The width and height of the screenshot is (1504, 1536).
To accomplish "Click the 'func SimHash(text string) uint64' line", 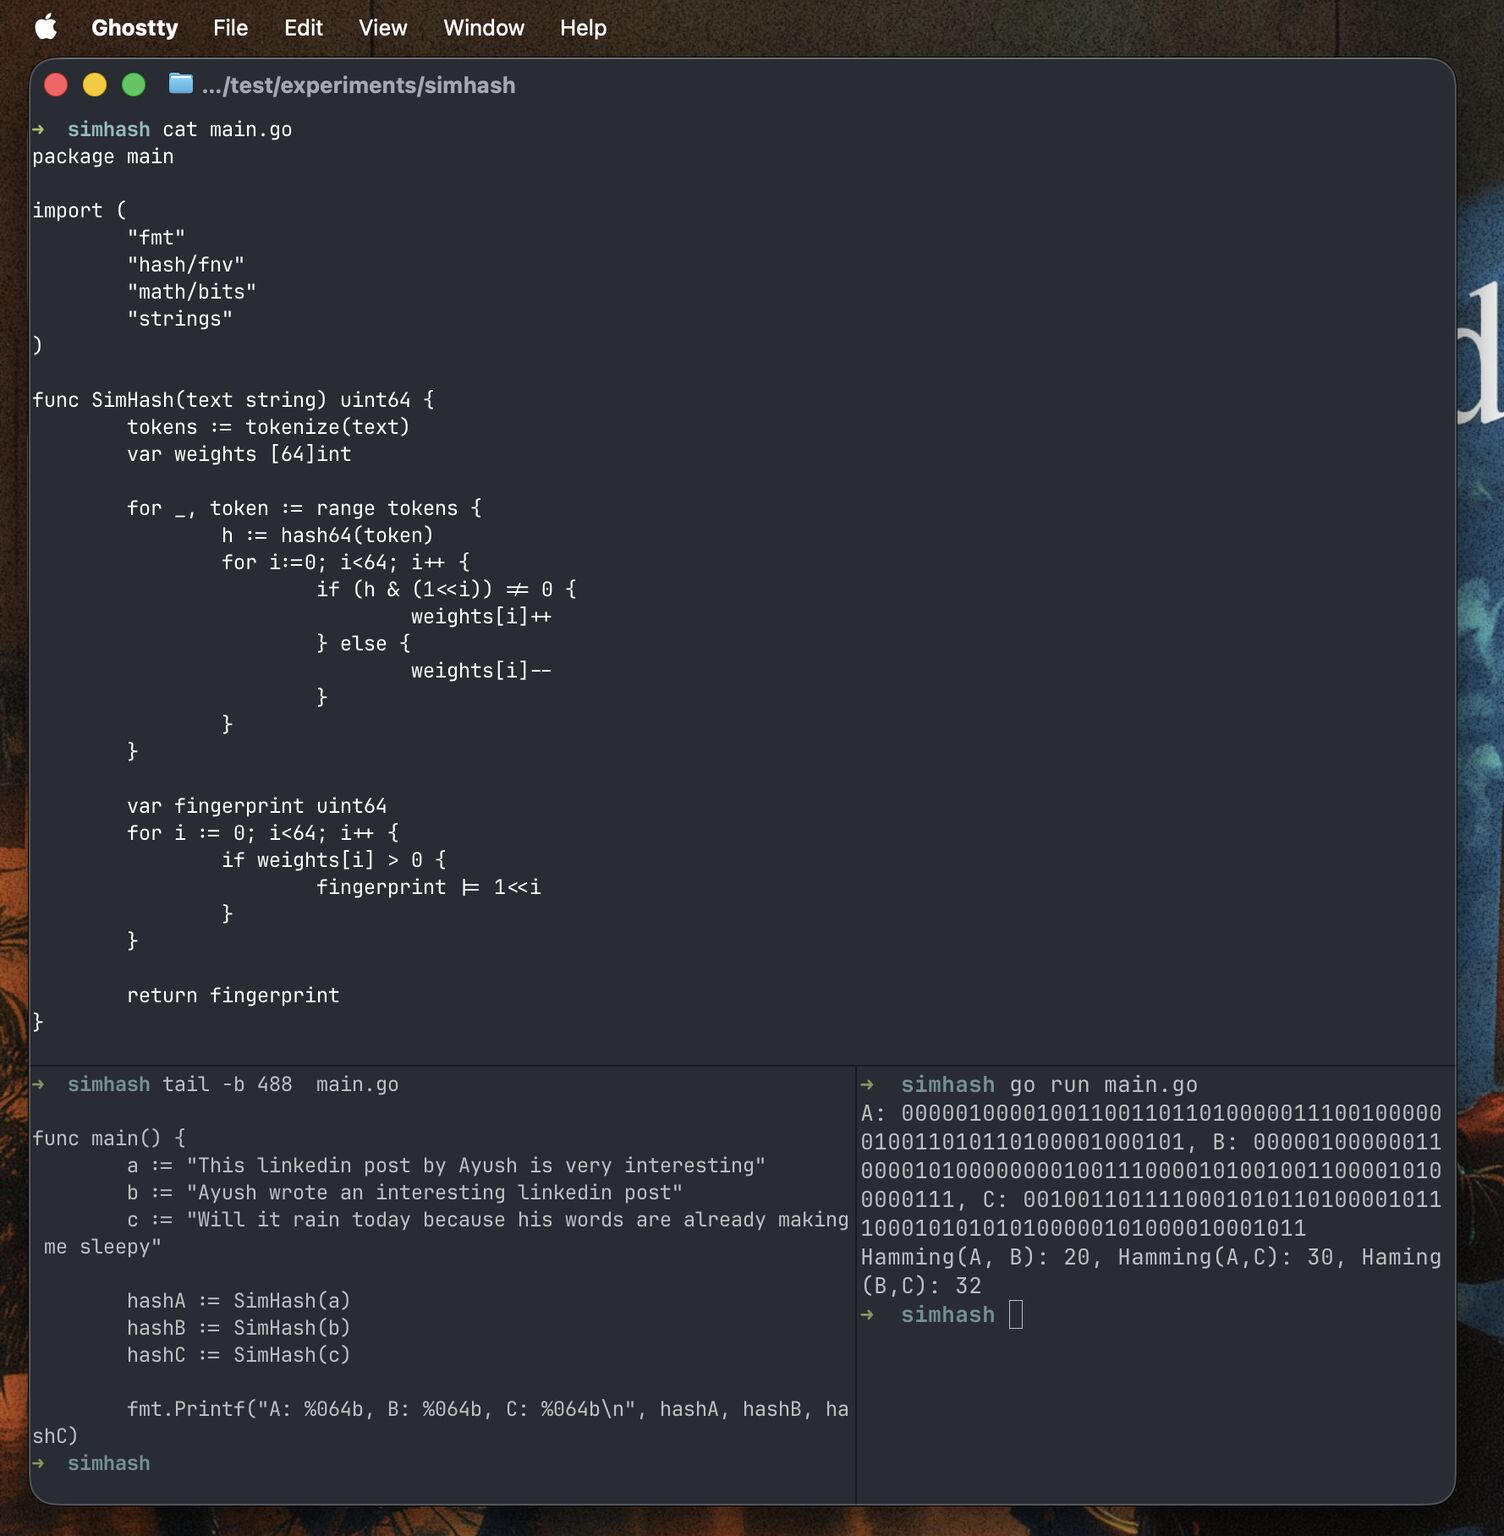I will coord(233,399).
